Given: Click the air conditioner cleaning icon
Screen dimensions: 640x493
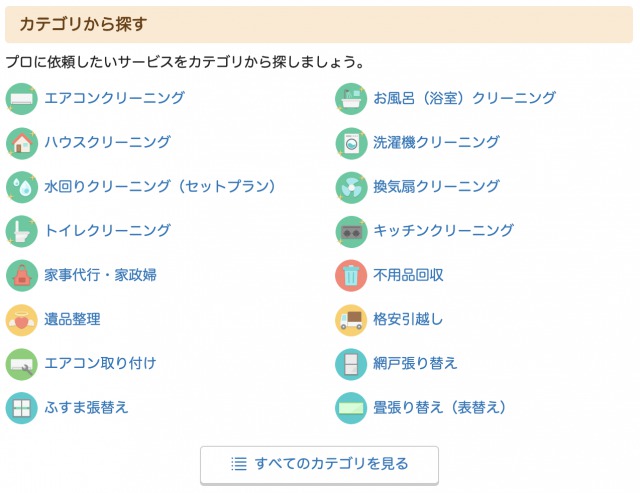Looking at the screenshot, I should (x=21, y=99).
